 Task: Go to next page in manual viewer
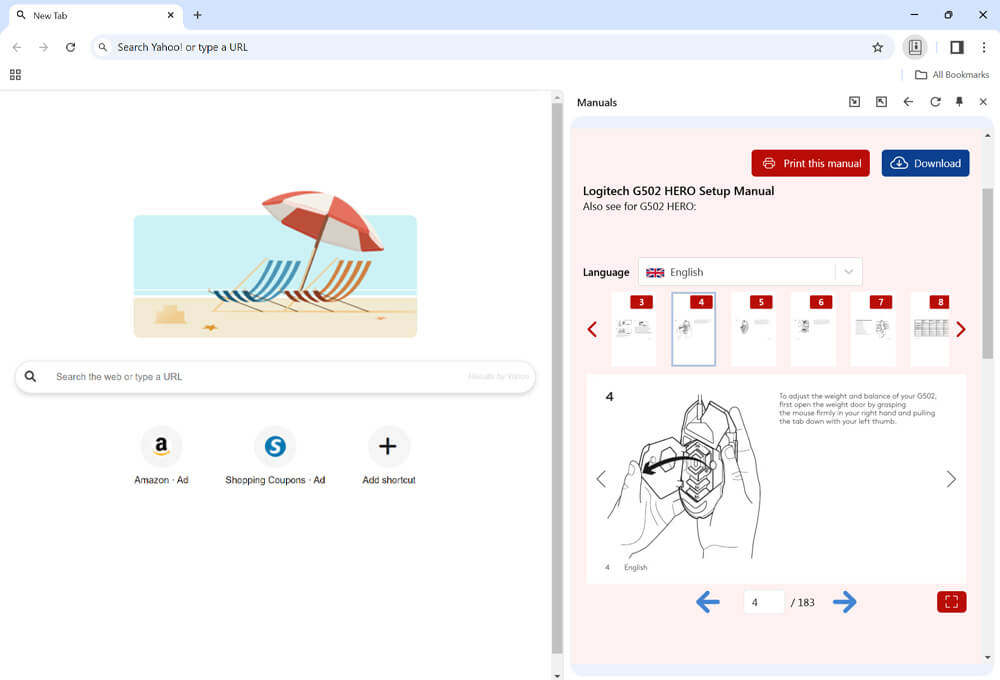[x=951, y=479]
